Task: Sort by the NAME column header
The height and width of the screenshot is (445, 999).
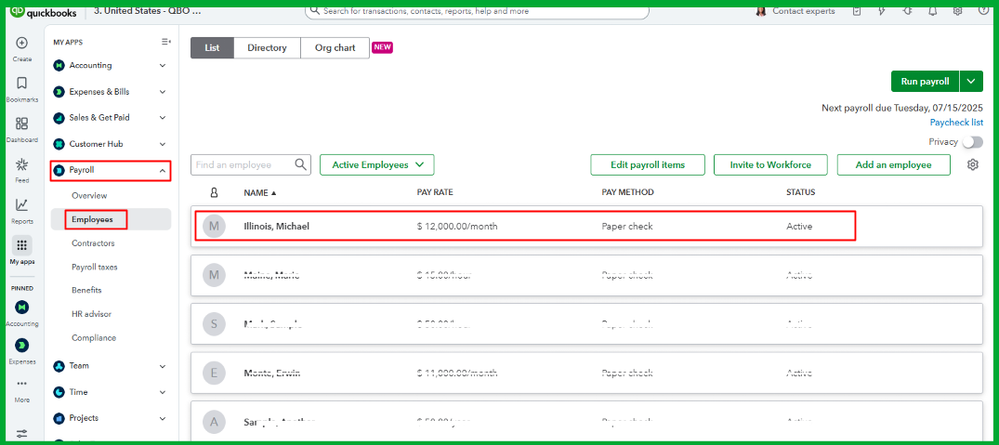Action: click(x=260, y=193)
